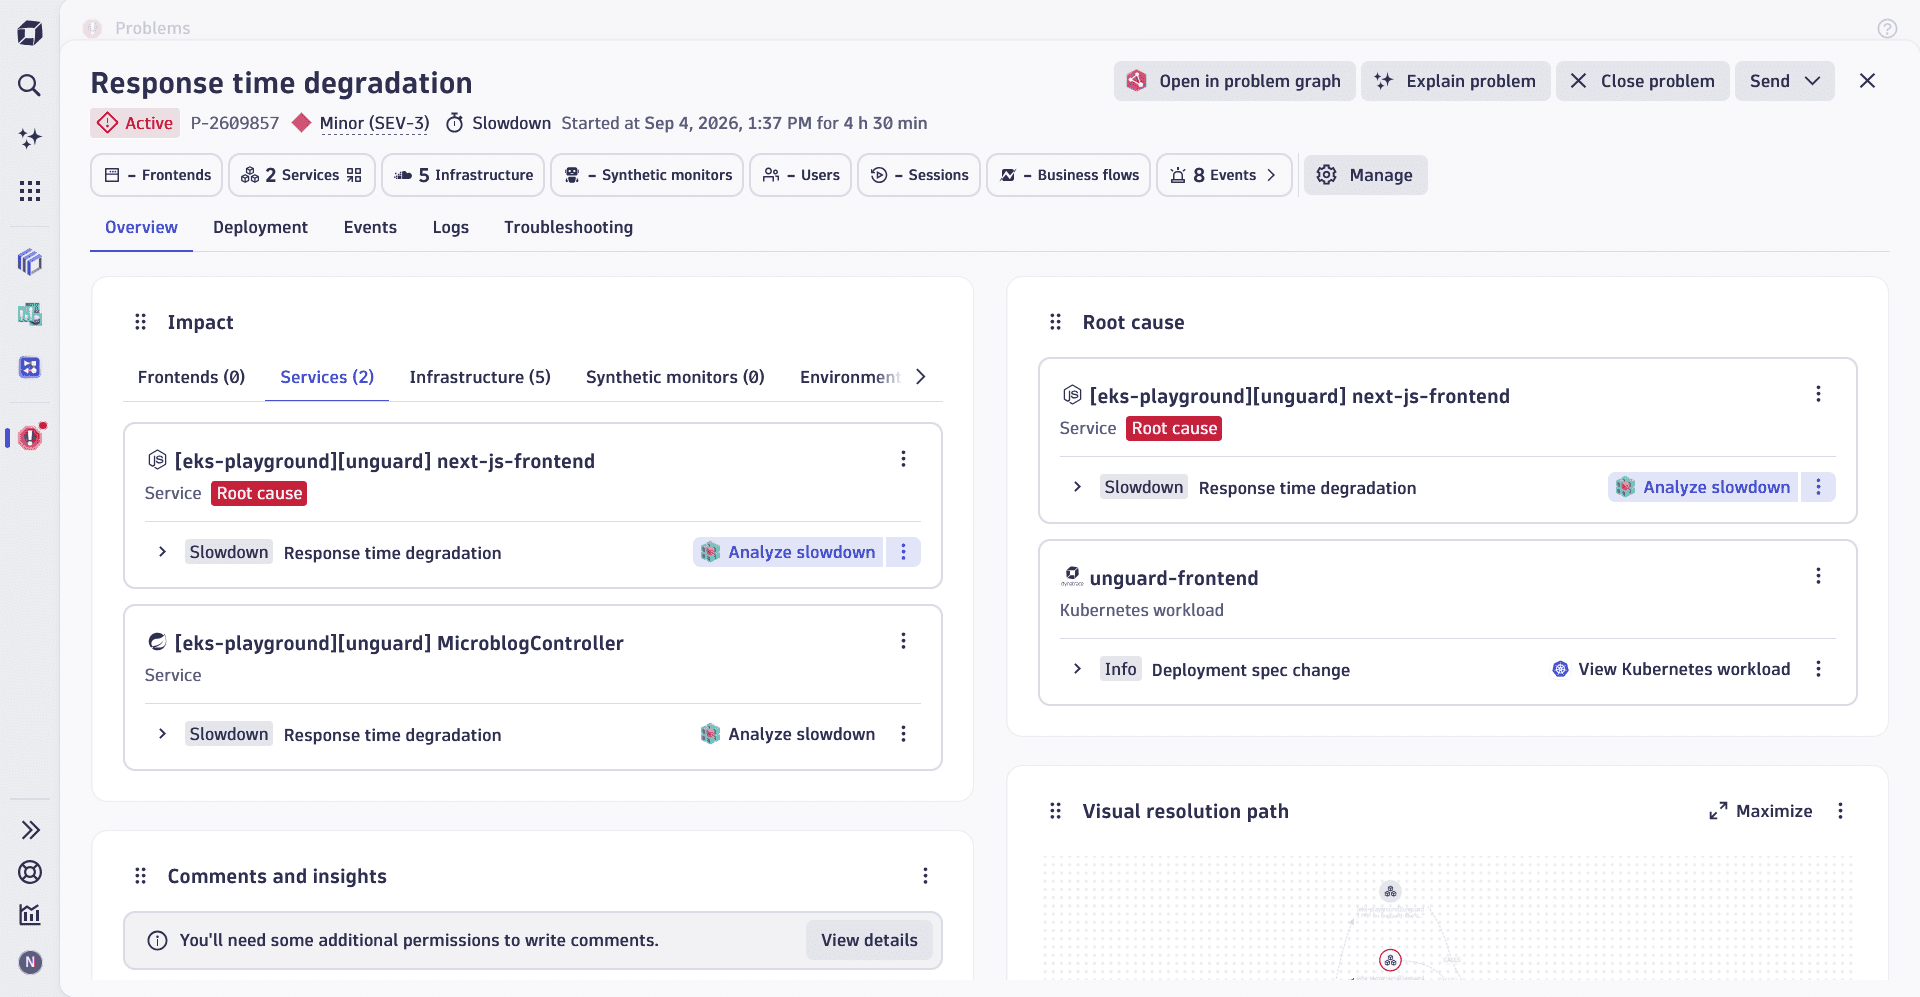Open Impact card next-js-frontend title
The image size is (1920, 997).
(385, 461)
